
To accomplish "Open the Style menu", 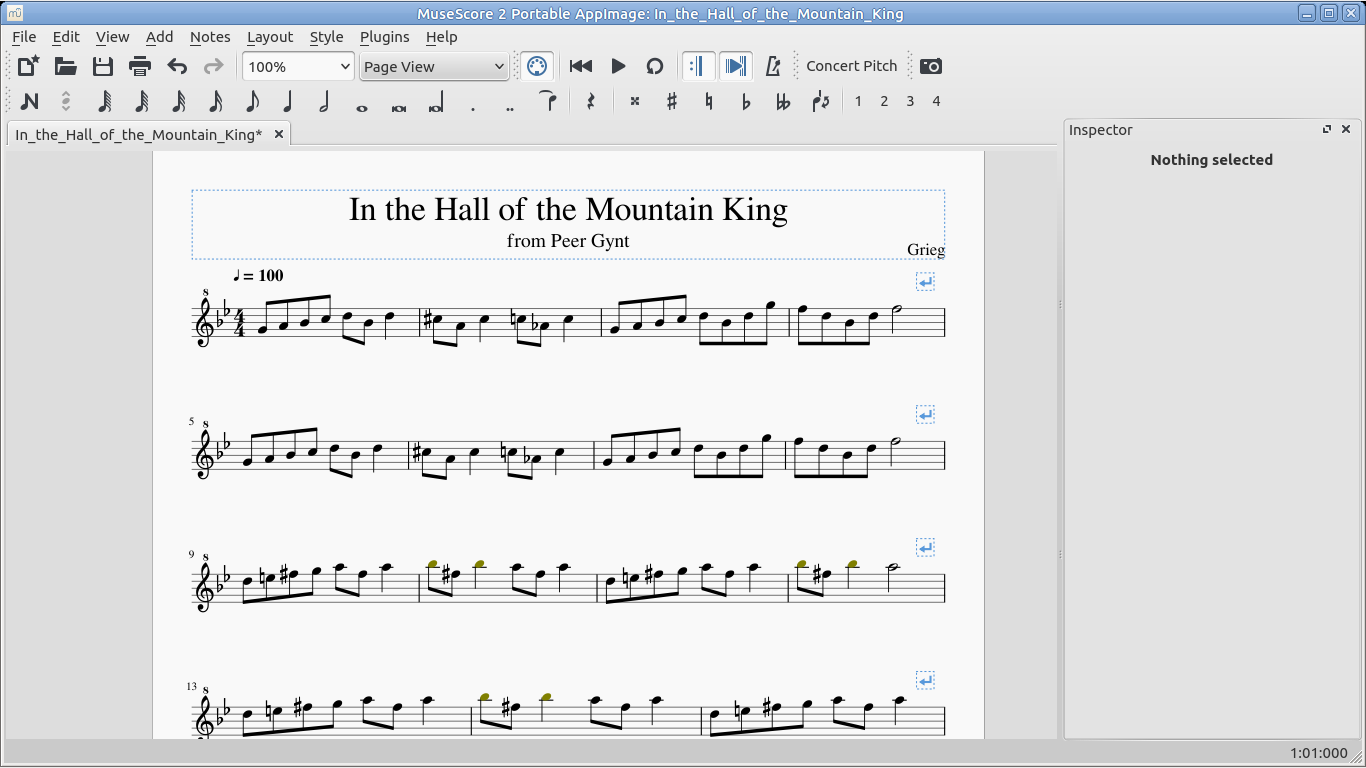I will pos(326,37).
